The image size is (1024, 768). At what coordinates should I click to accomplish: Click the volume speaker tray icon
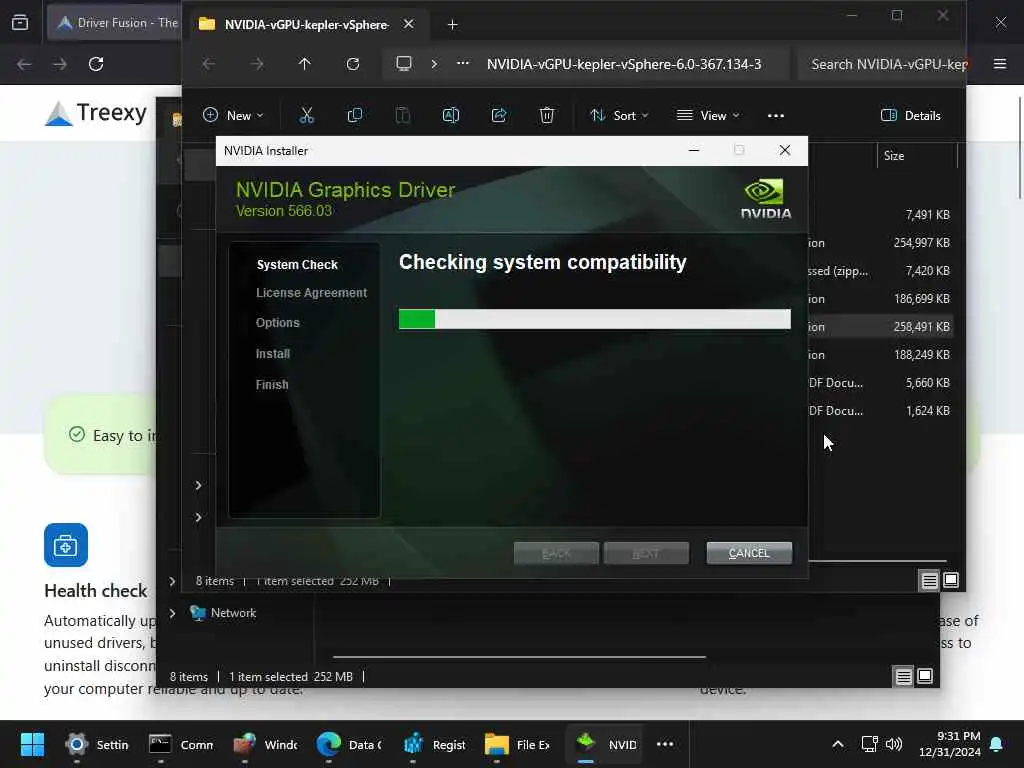(894, 744)
